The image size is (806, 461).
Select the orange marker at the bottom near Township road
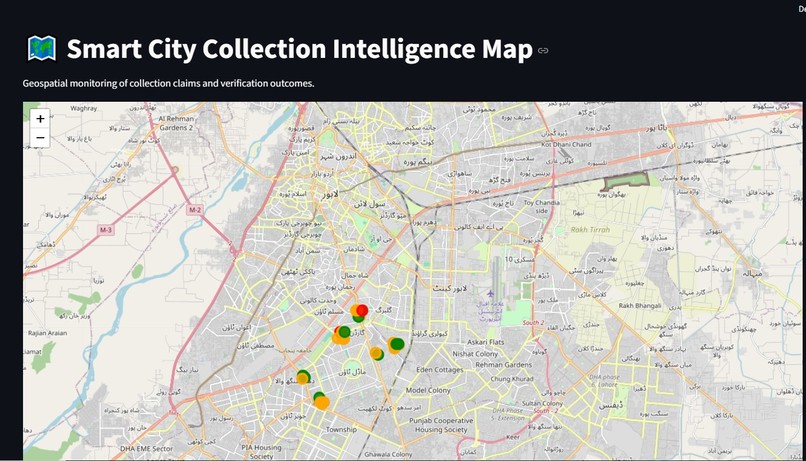322,402
